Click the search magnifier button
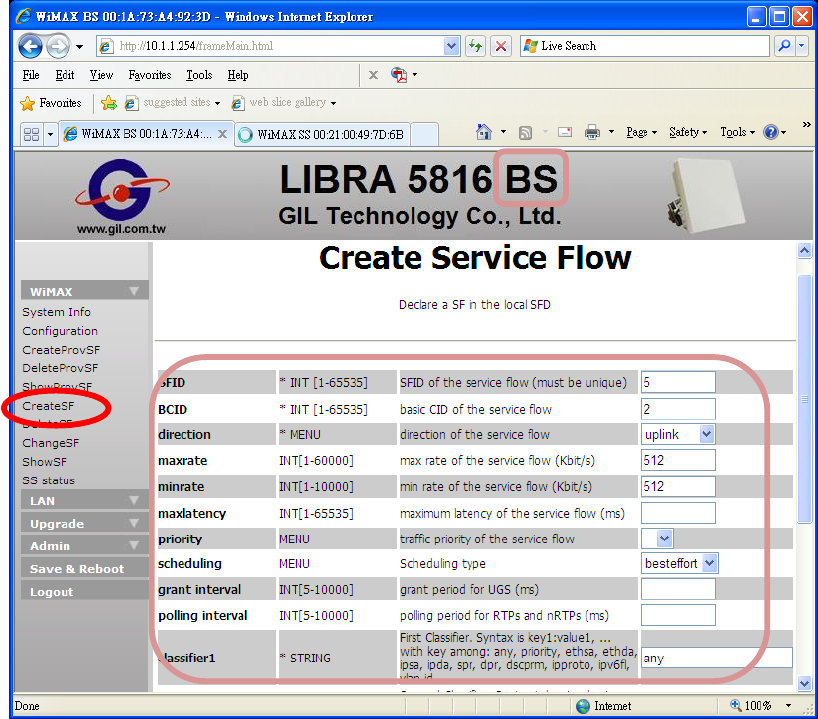The width and height of the screenshot is (818, 719). pos(784,46)
